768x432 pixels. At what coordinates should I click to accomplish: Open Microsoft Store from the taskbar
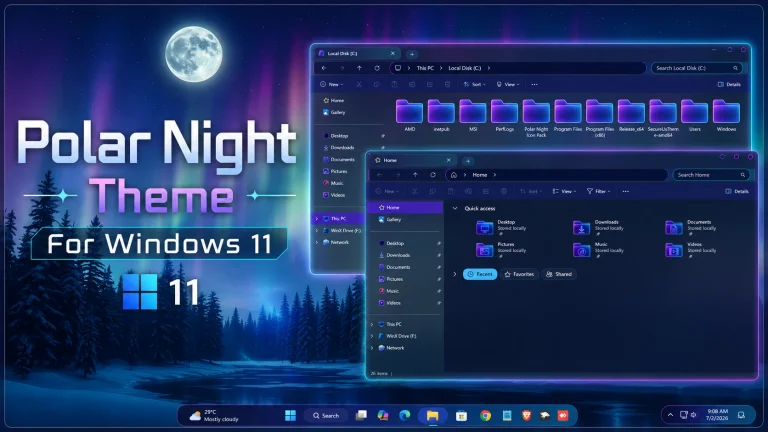[461, 415]
